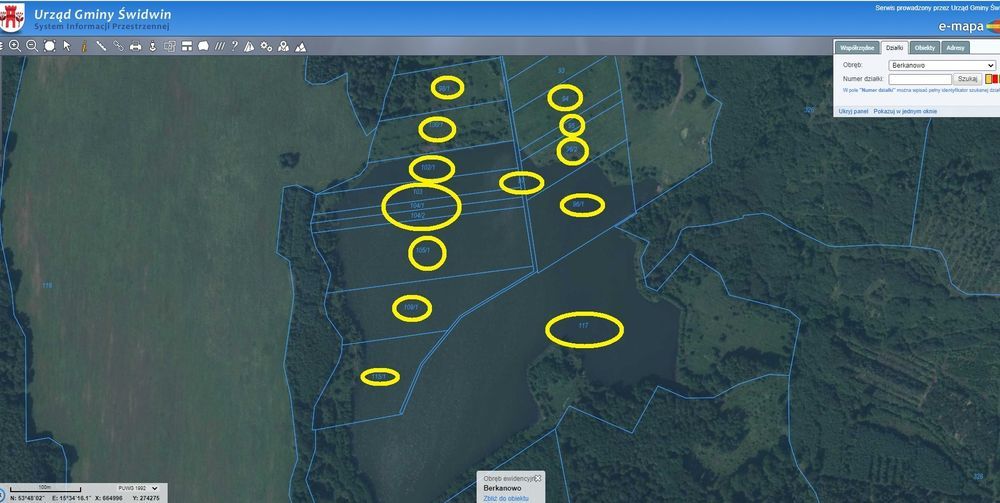Click the Świdwin municipality crest logo

(x=11, y=17)
